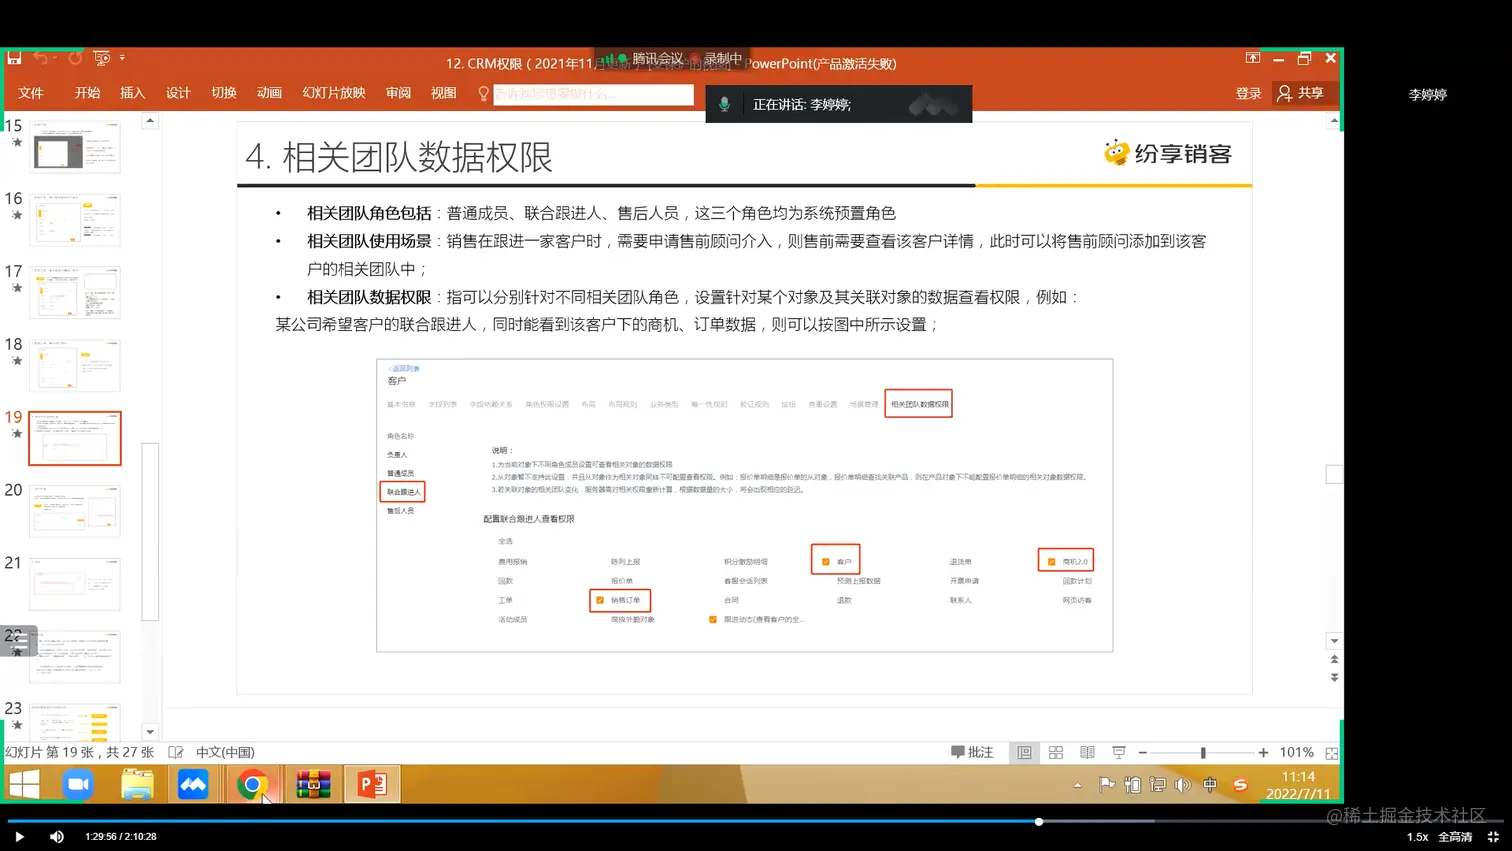This screenshot has height=851, width=1512.
Task: Open Chrome from the taskbar
Action: 252,785
